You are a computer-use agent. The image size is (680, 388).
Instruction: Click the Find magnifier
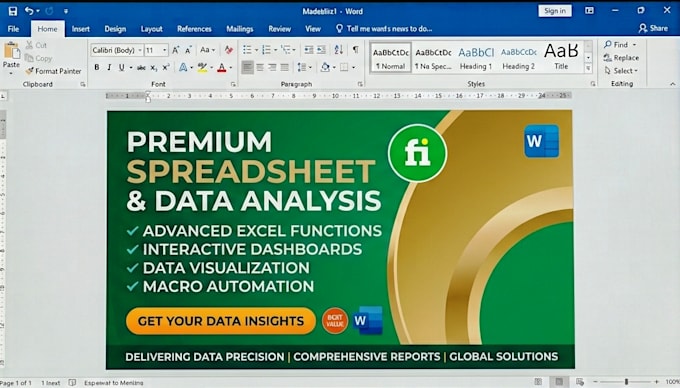(x=608, y=44)
